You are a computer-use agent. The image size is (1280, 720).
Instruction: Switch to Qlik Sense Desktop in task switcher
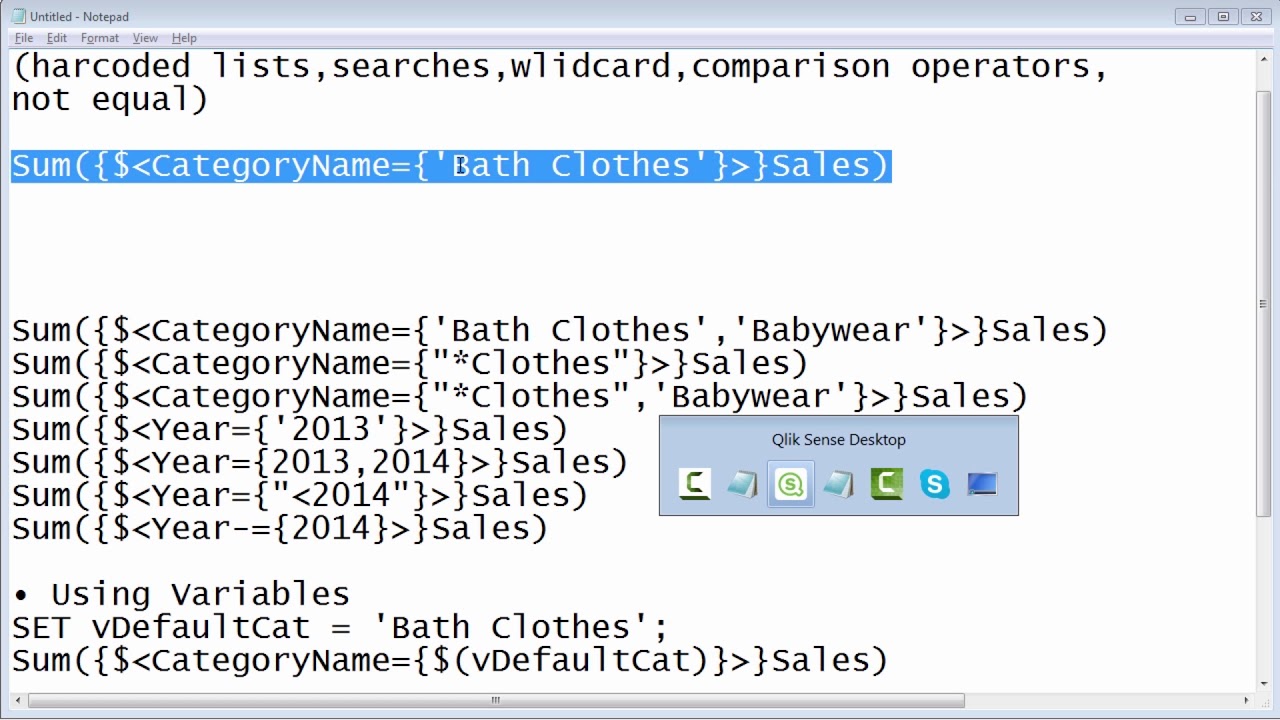[x=791, y=485]
